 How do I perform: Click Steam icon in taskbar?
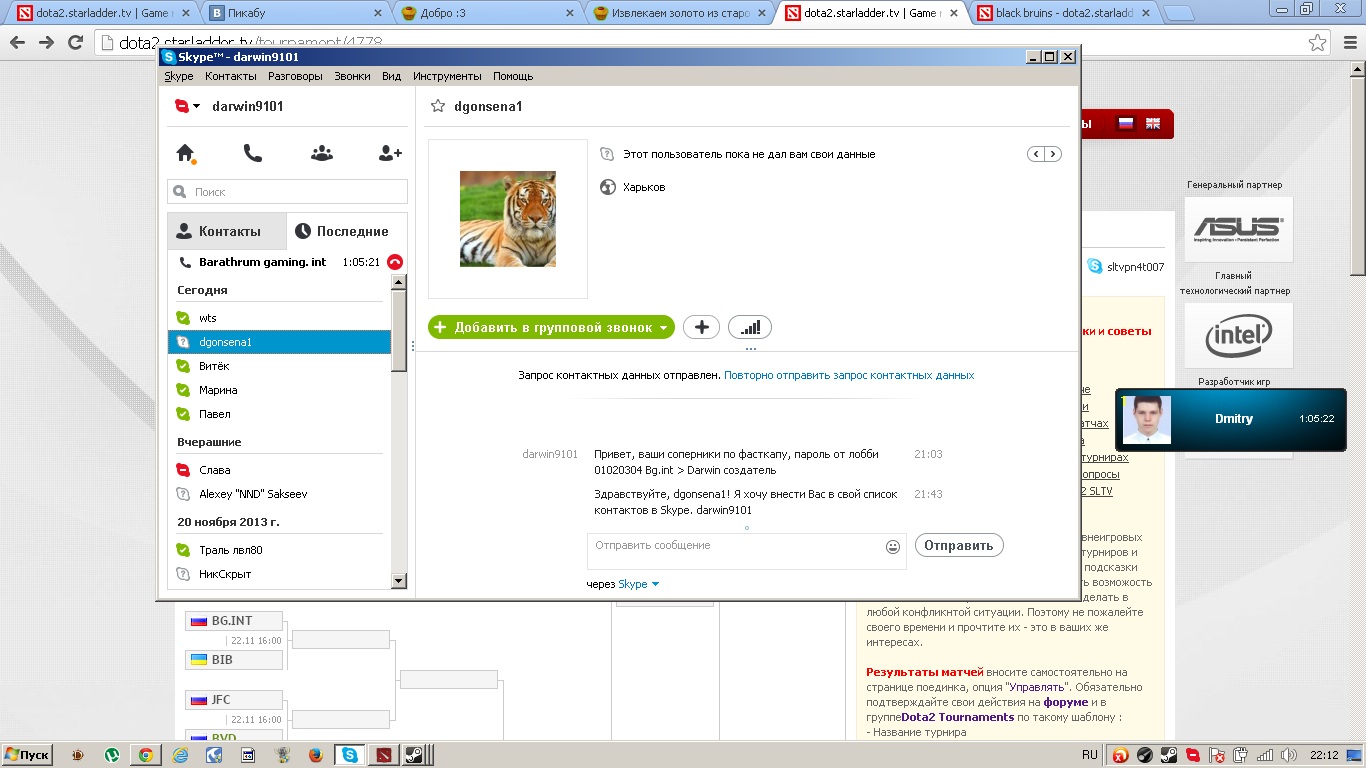412,755
